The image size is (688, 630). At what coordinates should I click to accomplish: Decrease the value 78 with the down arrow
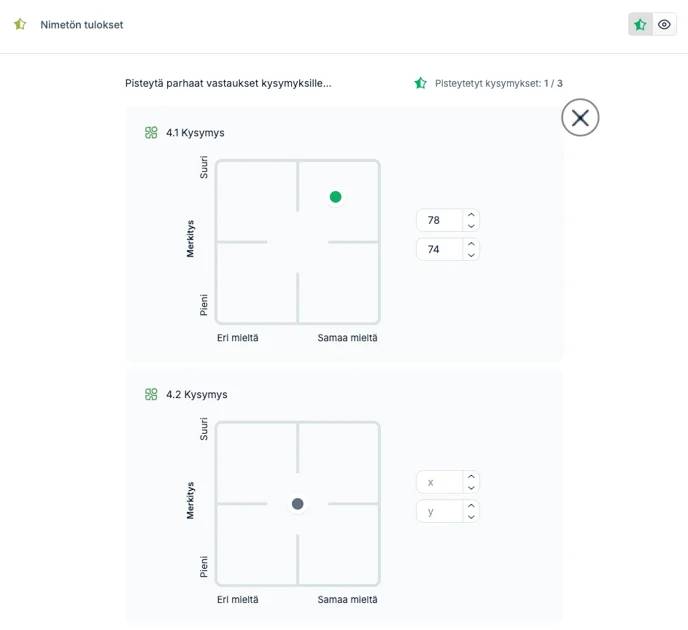471,226
